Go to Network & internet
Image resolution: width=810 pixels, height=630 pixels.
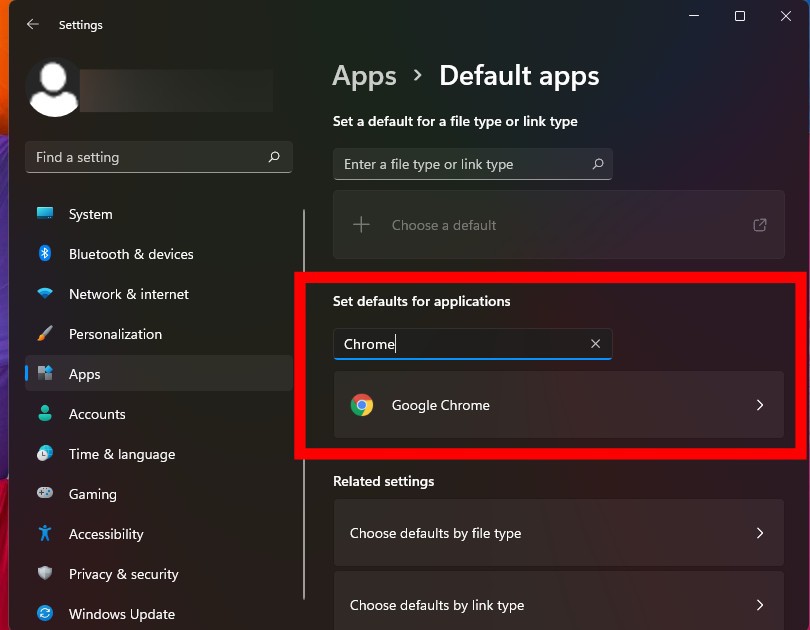point(159,294)
